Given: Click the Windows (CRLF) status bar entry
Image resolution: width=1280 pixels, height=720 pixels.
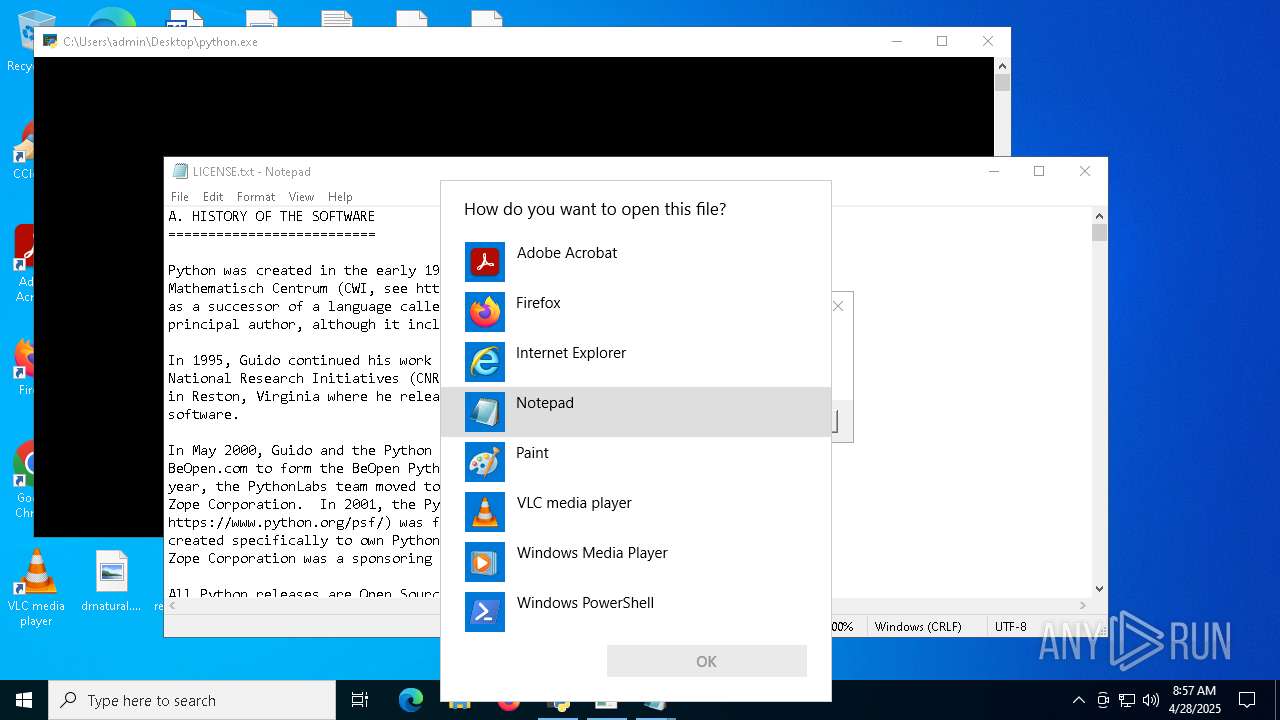Looking at the screenshot, I should tap(918, 626).
